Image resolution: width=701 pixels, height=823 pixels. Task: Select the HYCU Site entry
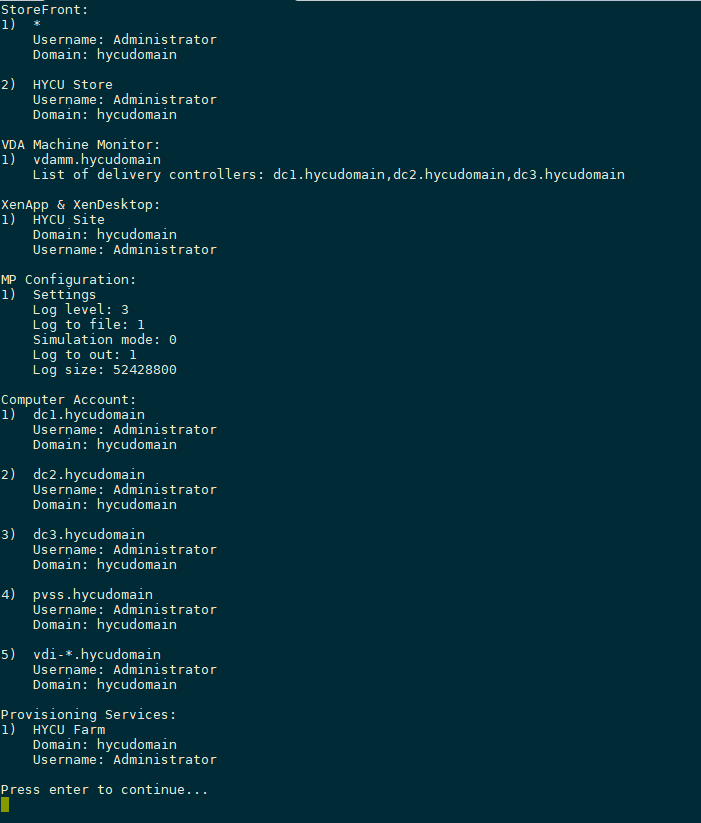[68, 219]
